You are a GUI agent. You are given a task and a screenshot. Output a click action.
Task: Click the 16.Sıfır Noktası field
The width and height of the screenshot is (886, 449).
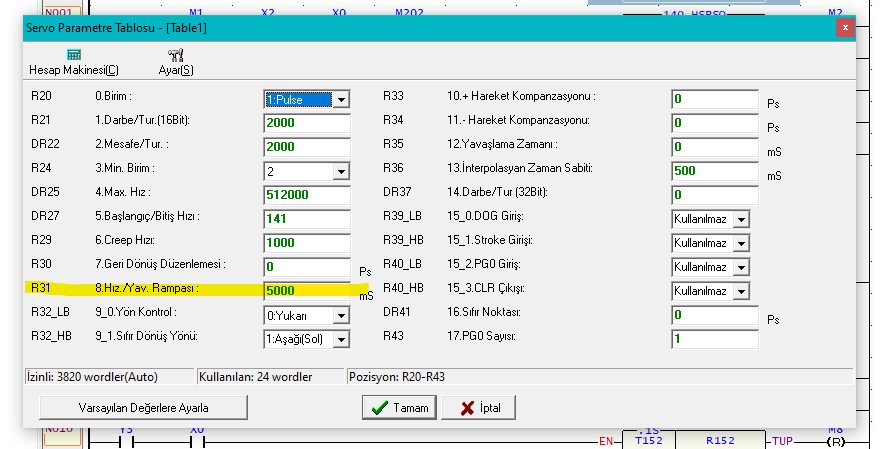[x=715, y=315]
